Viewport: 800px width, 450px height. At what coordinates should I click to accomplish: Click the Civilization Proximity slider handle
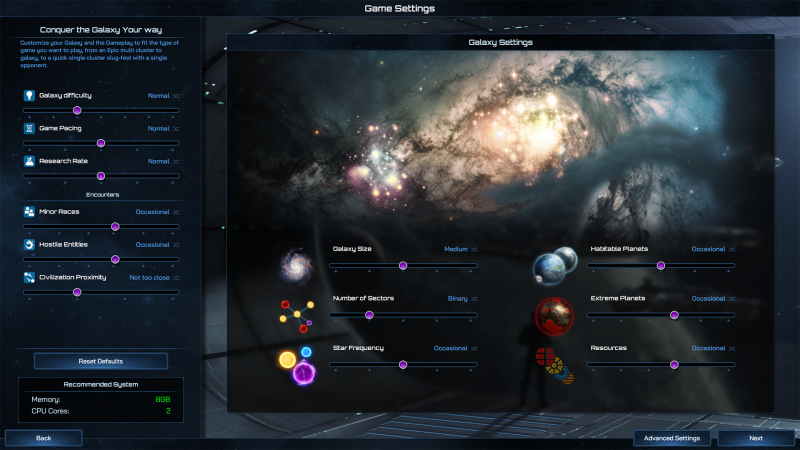77,292
